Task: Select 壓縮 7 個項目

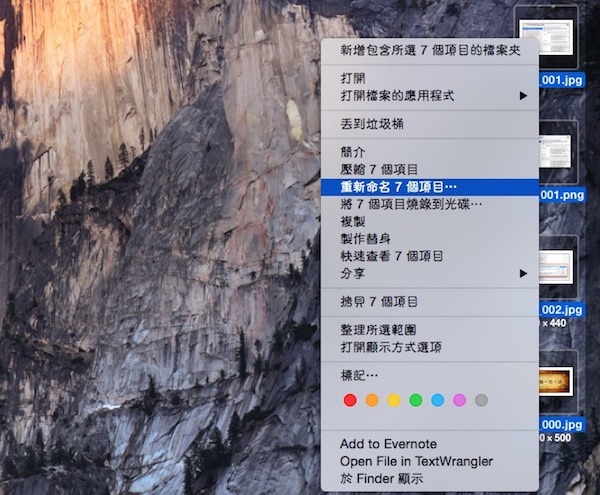Action: 430,169
